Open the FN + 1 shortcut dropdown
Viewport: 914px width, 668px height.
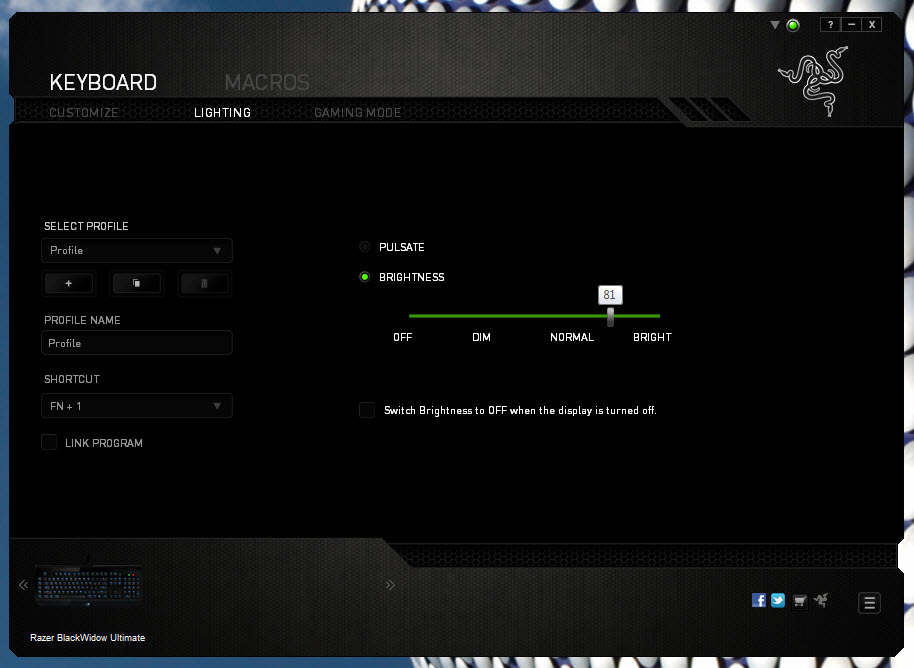coord(137,406)
